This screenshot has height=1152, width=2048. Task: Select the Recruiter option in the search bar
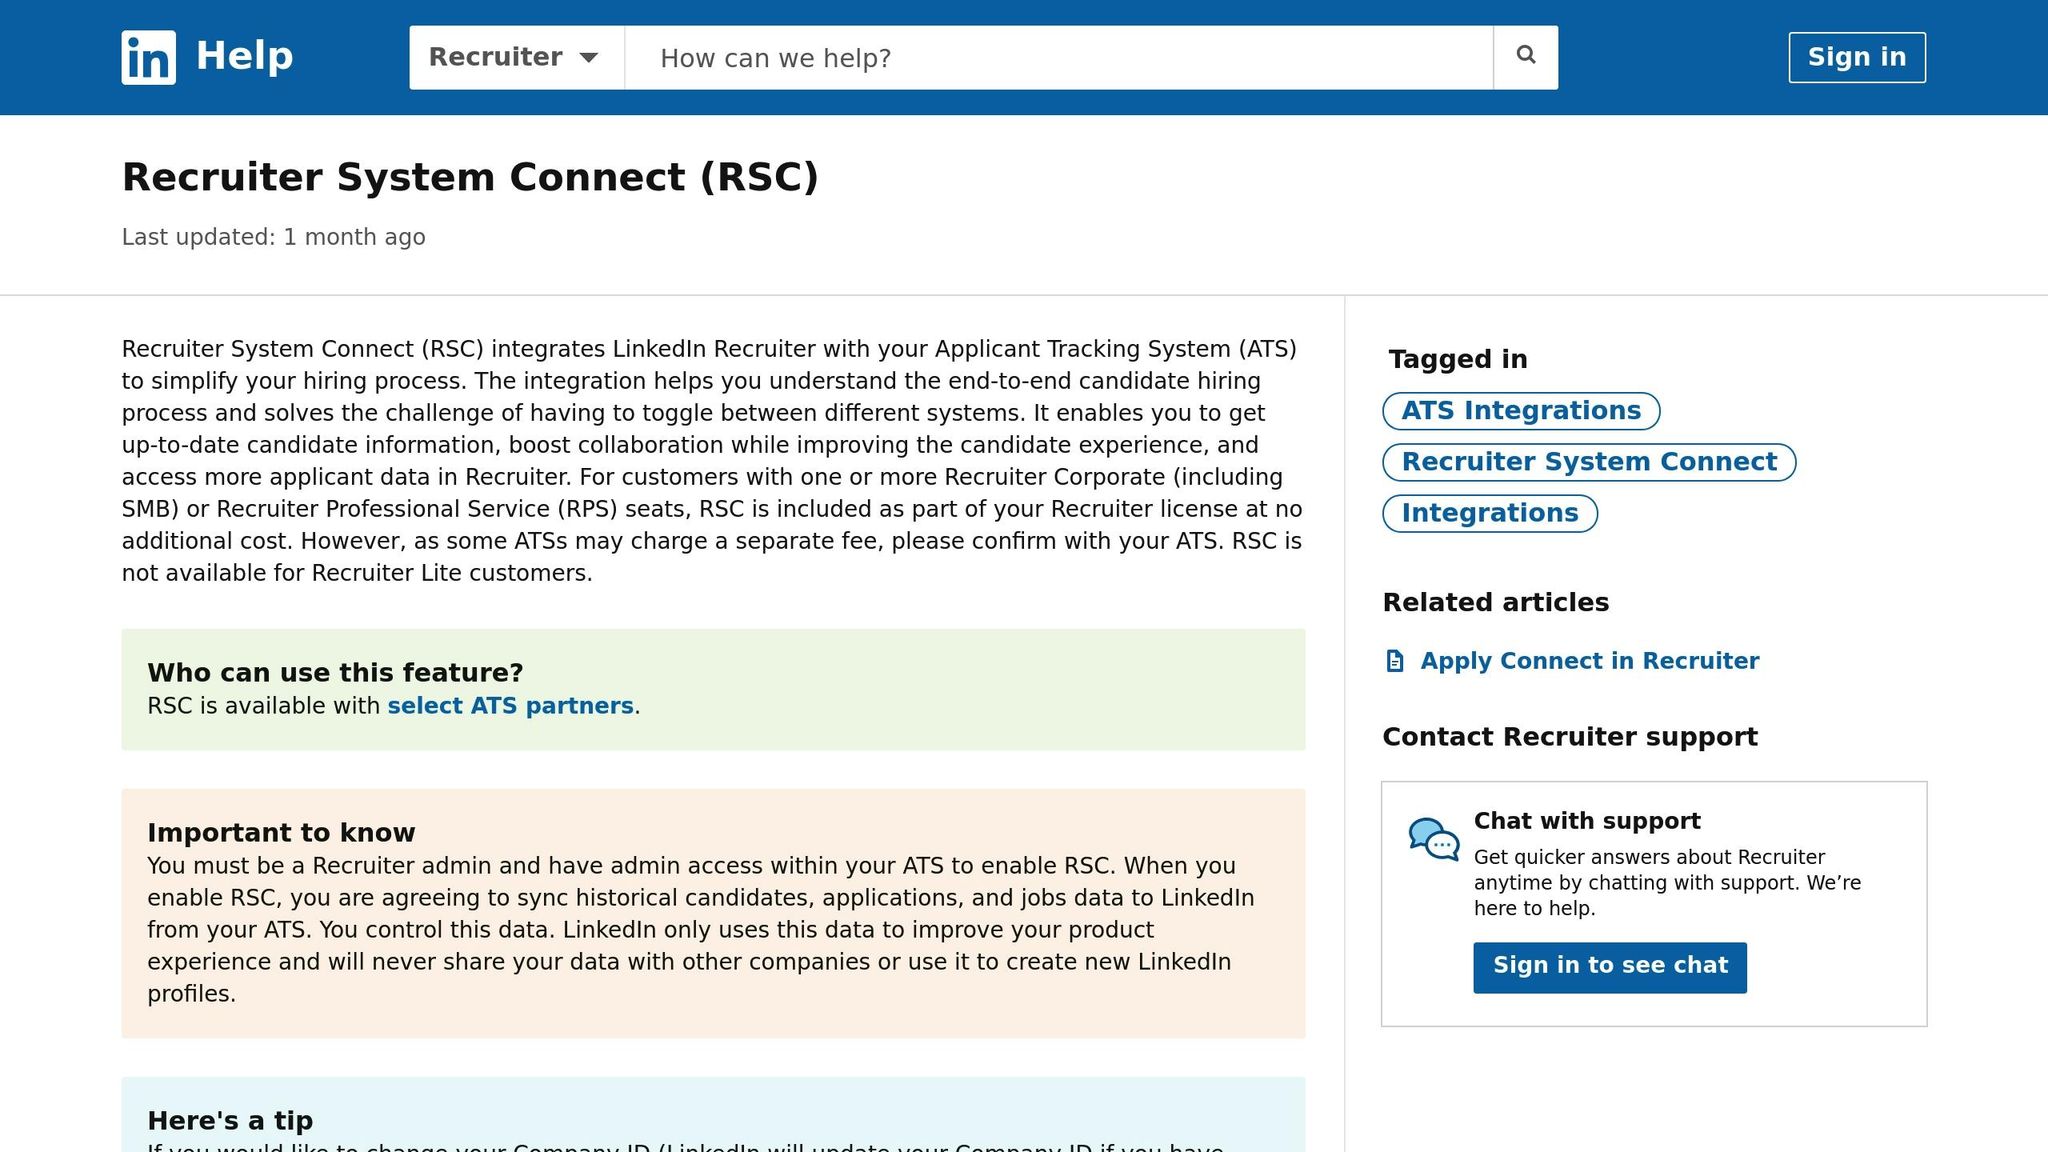(x=497, y=57)
